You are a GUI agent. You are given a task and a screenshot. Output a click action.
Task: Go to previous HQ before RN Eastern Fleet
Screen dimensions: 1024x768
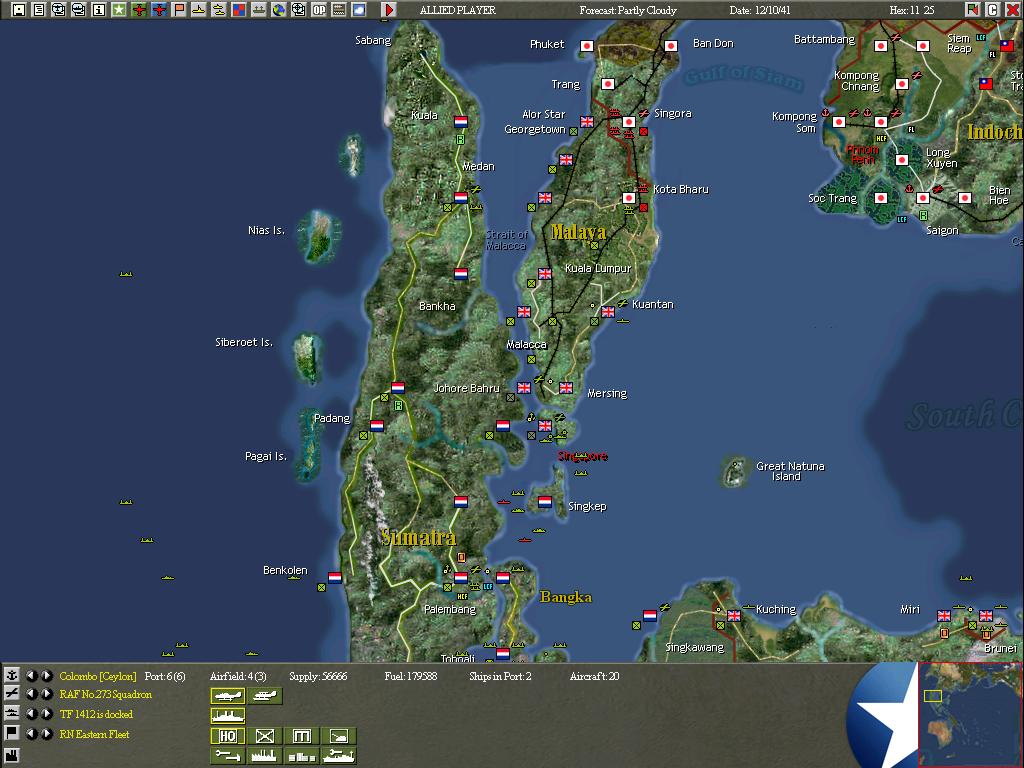click(x=31, y=733)
